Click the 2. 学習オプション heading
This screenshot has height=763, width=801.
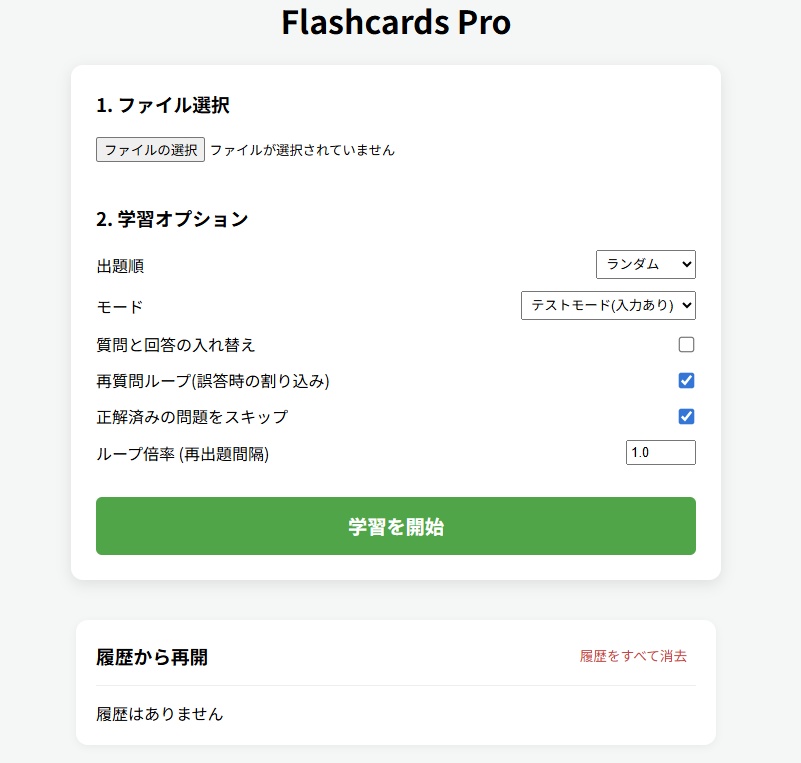coord(173,218)
